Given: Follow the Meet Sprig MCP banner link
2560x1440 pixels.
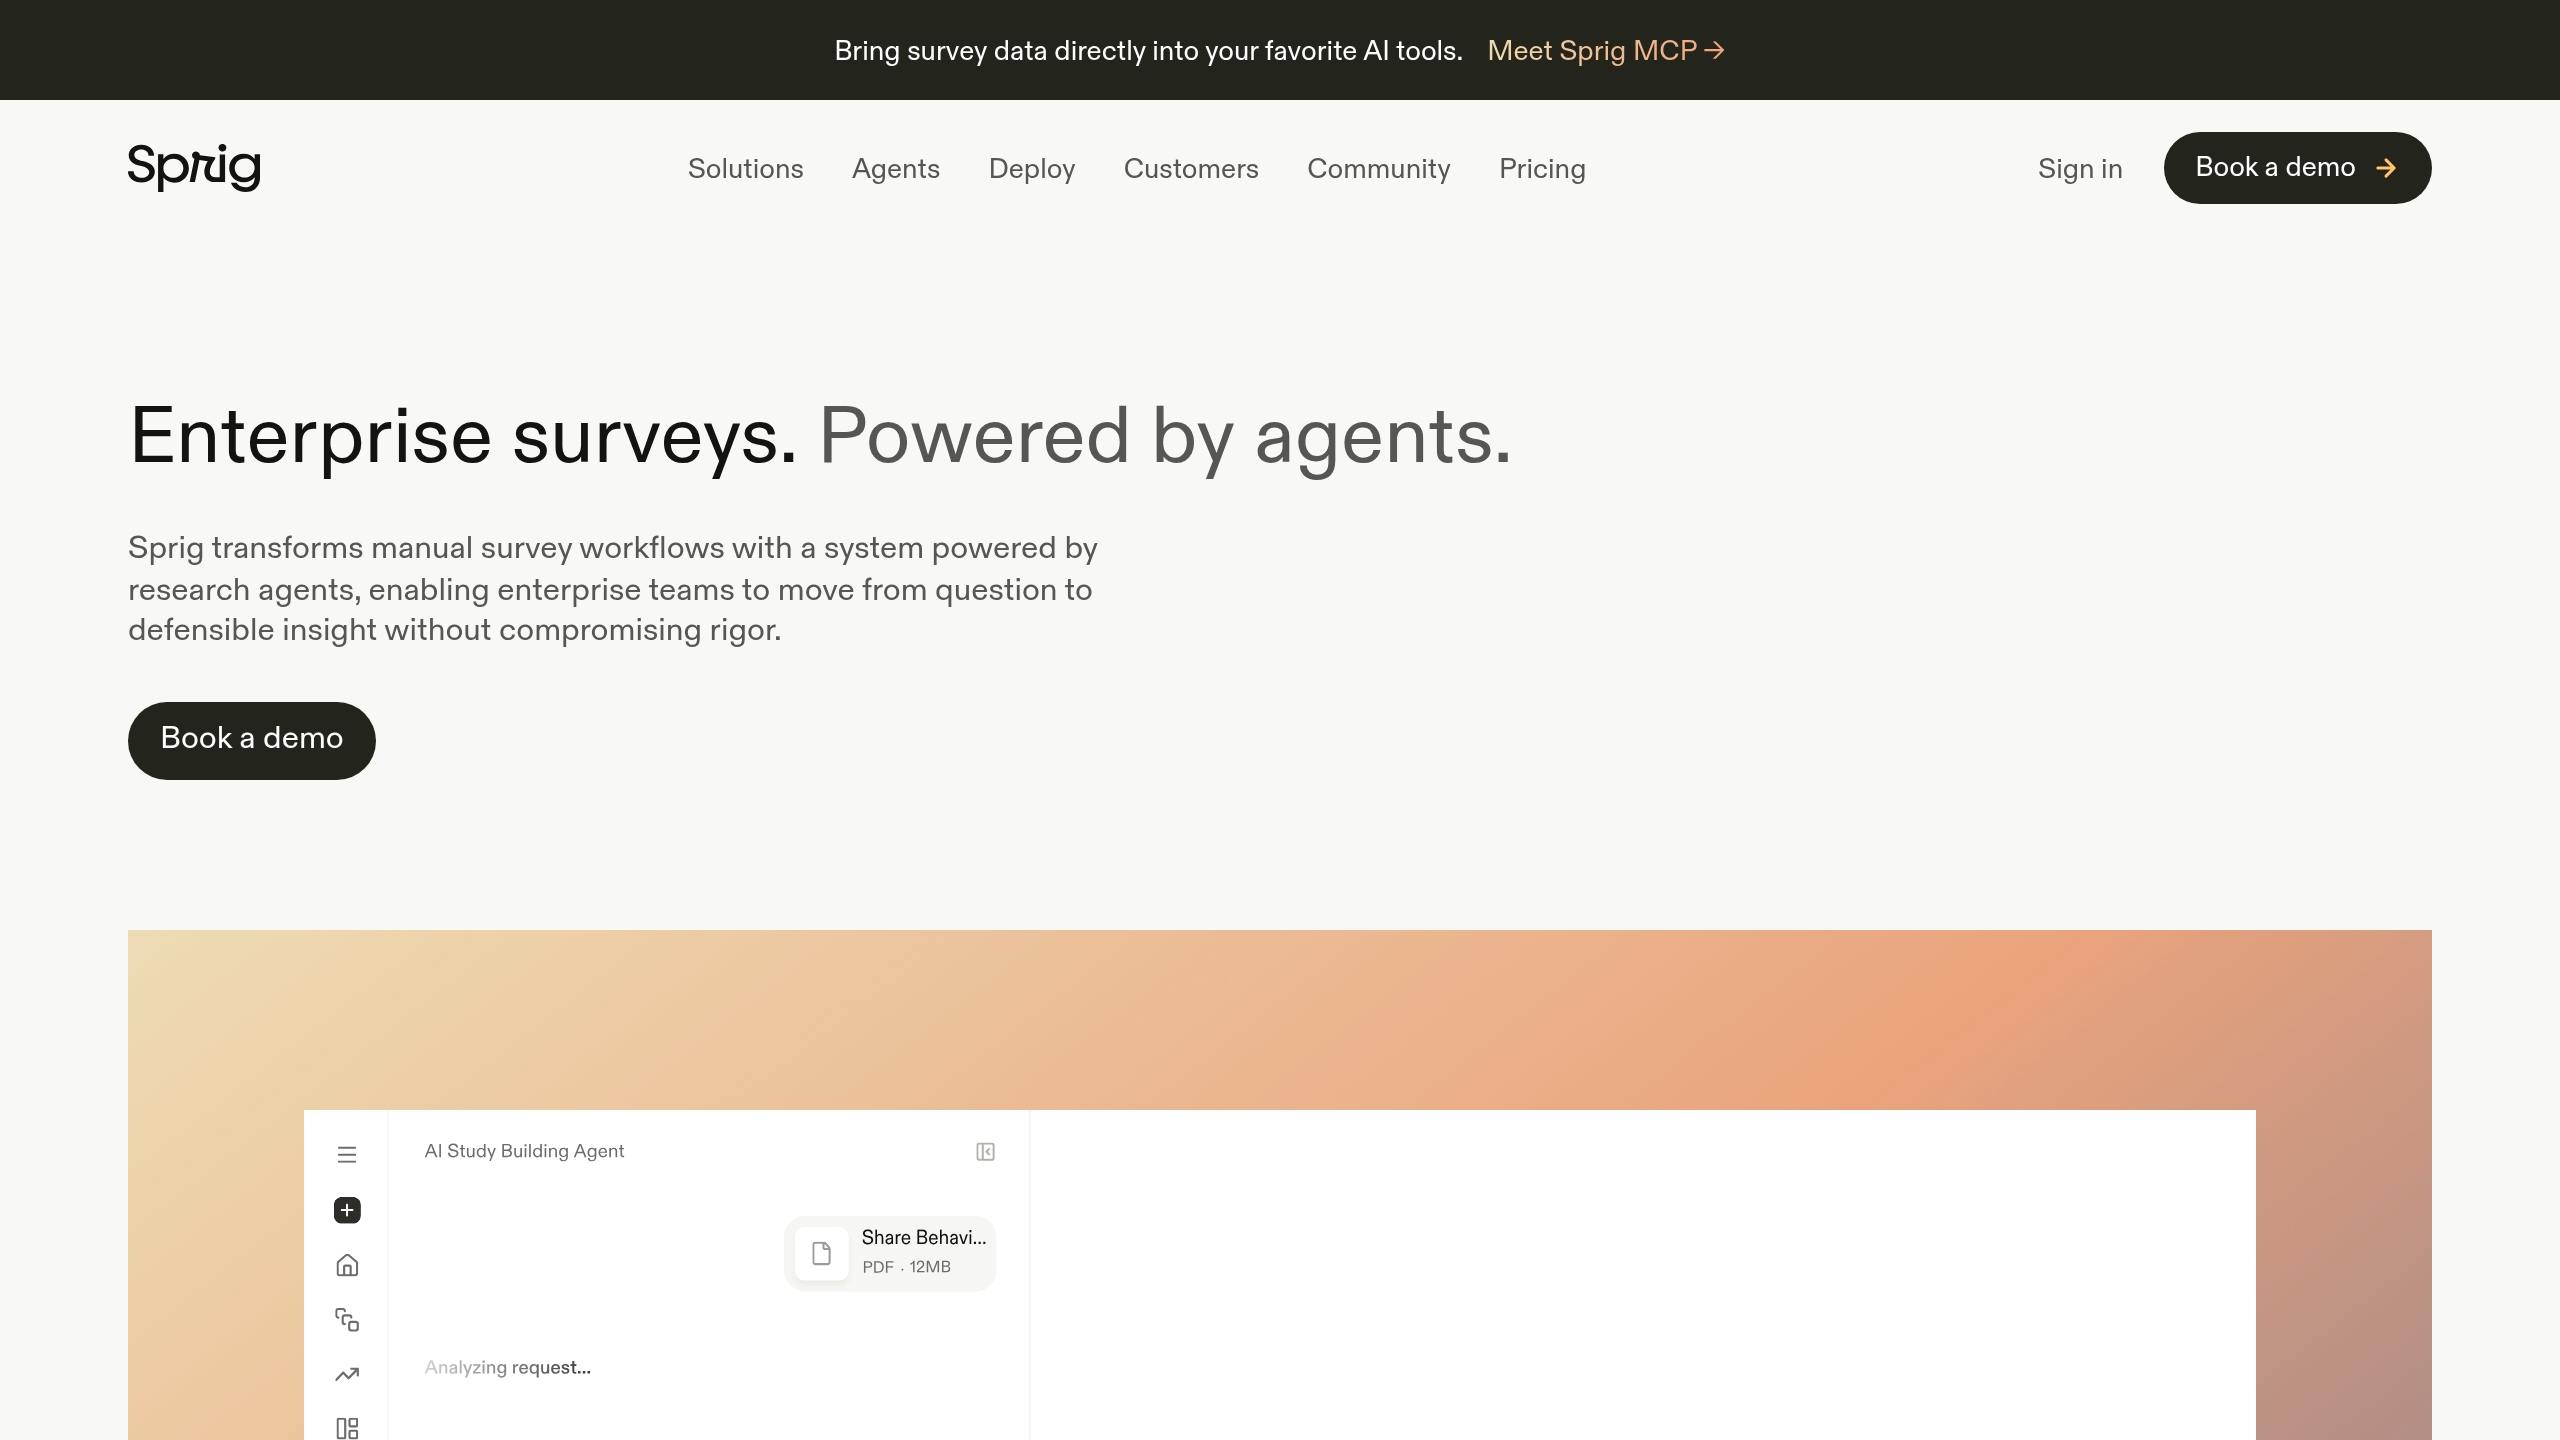Looking at the screenshot, I should coord(1606,51).
